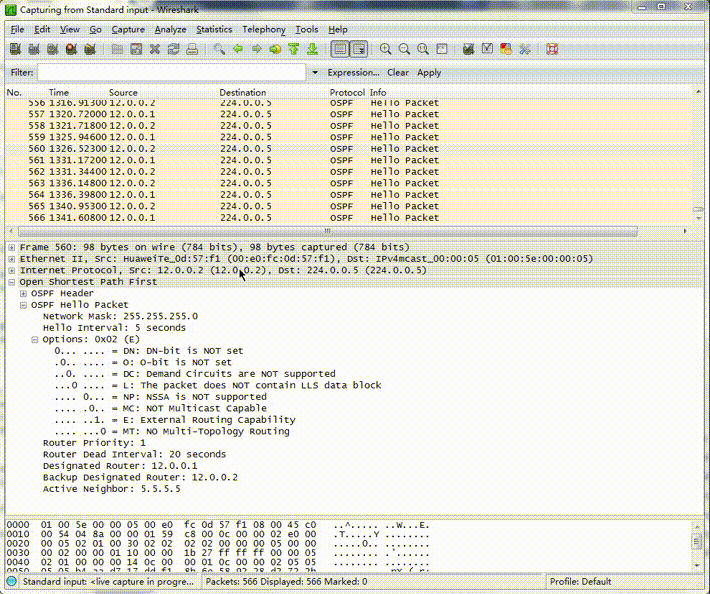Screen dimensions: 710x594
Task: Go to specific packet number icon
Action: 275,49
